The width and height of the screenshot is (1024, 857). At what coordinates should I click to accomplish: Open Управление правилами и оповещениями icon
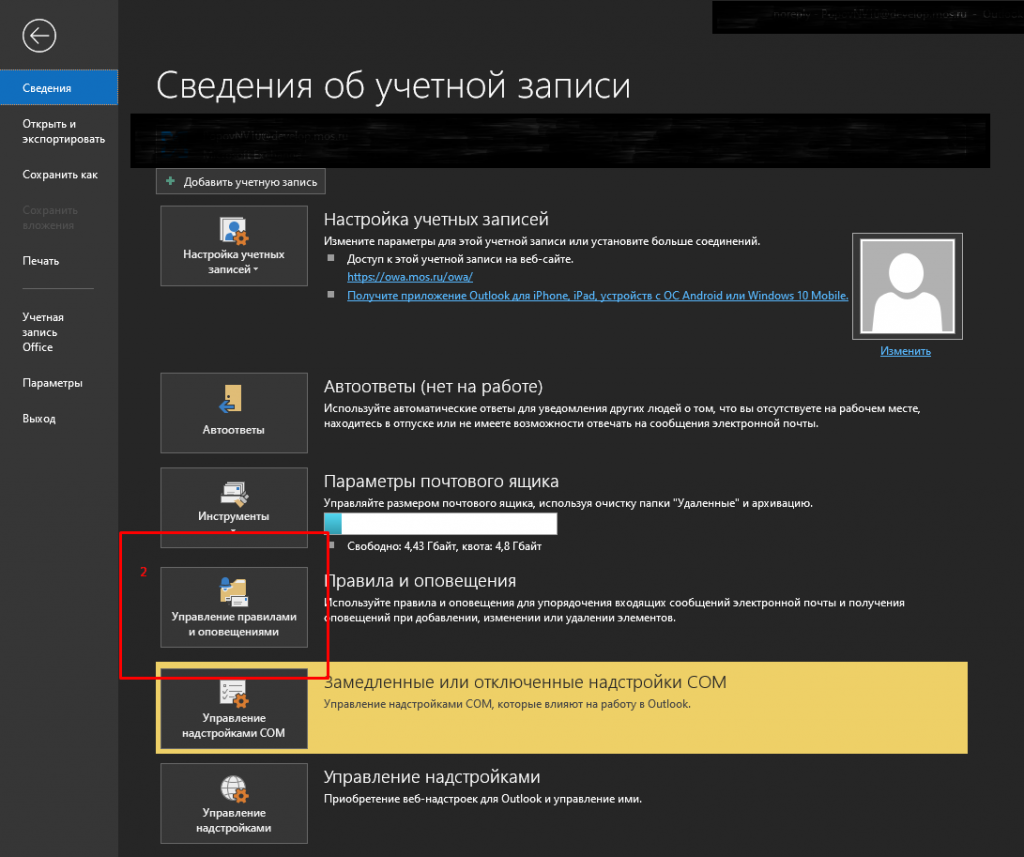[x=234, y=592]
